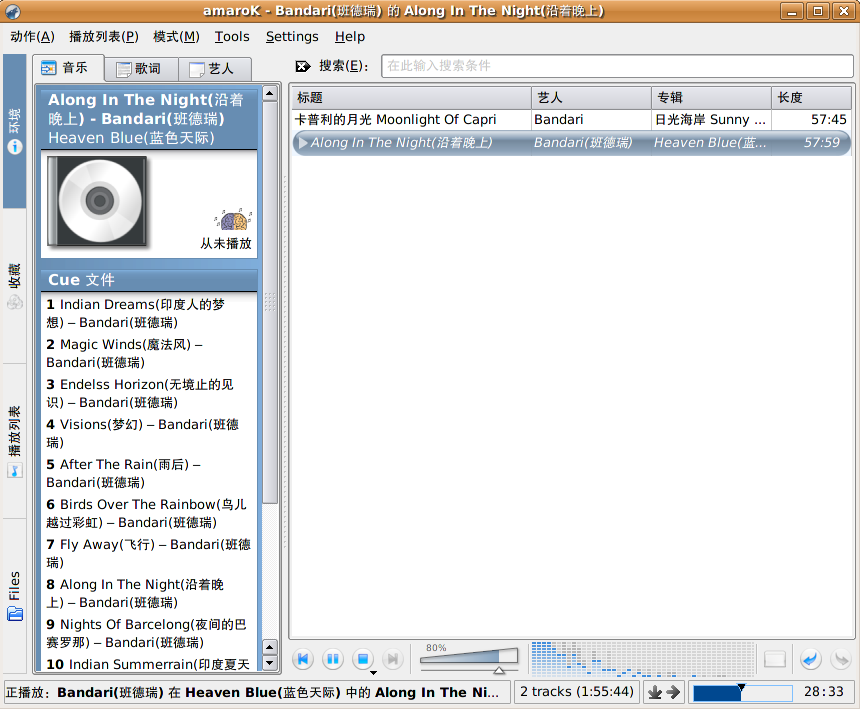Open the Tools menu
Screen dimensions: 860x709
pos(232,37)
